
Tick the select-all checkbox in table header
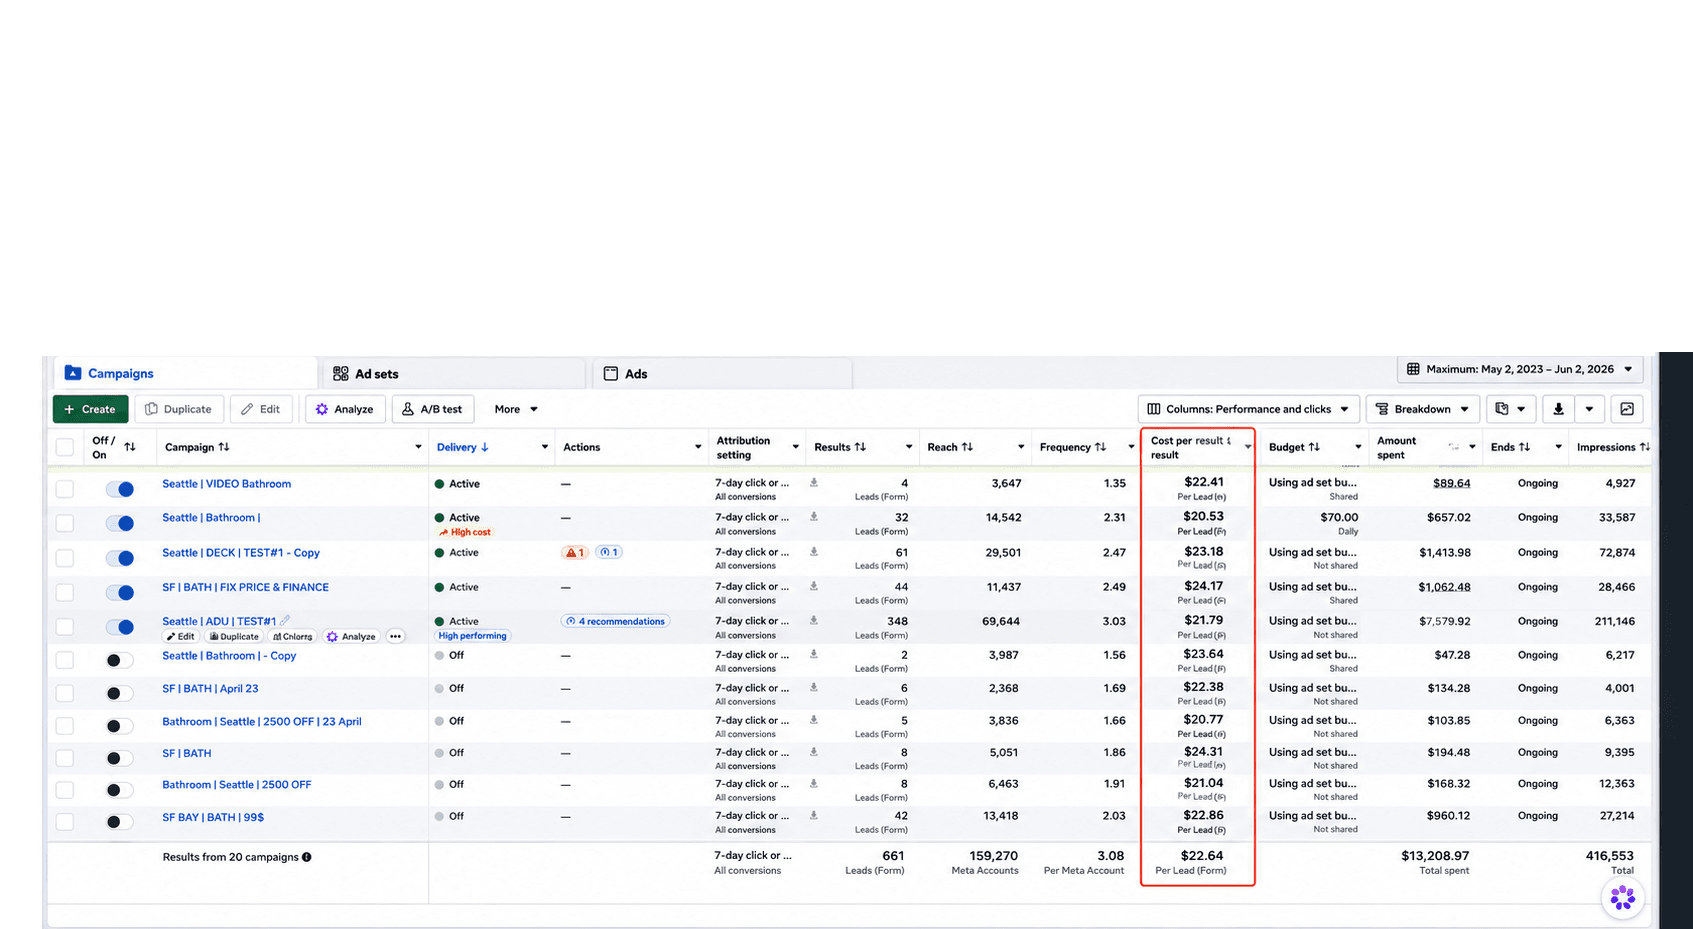[x=65, y=447]
